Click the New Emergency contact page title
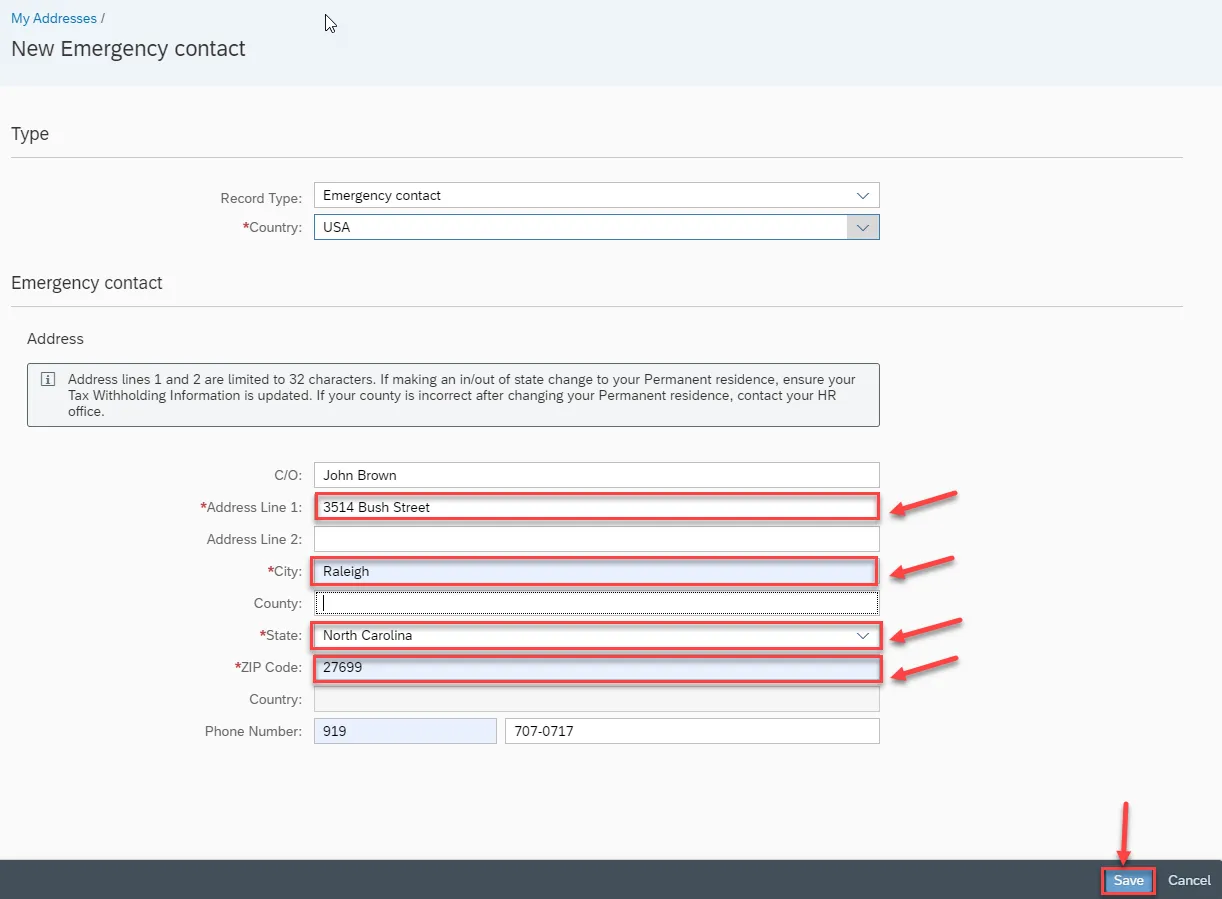Screen dimensions: 1222x899 [x=128, y=49]
